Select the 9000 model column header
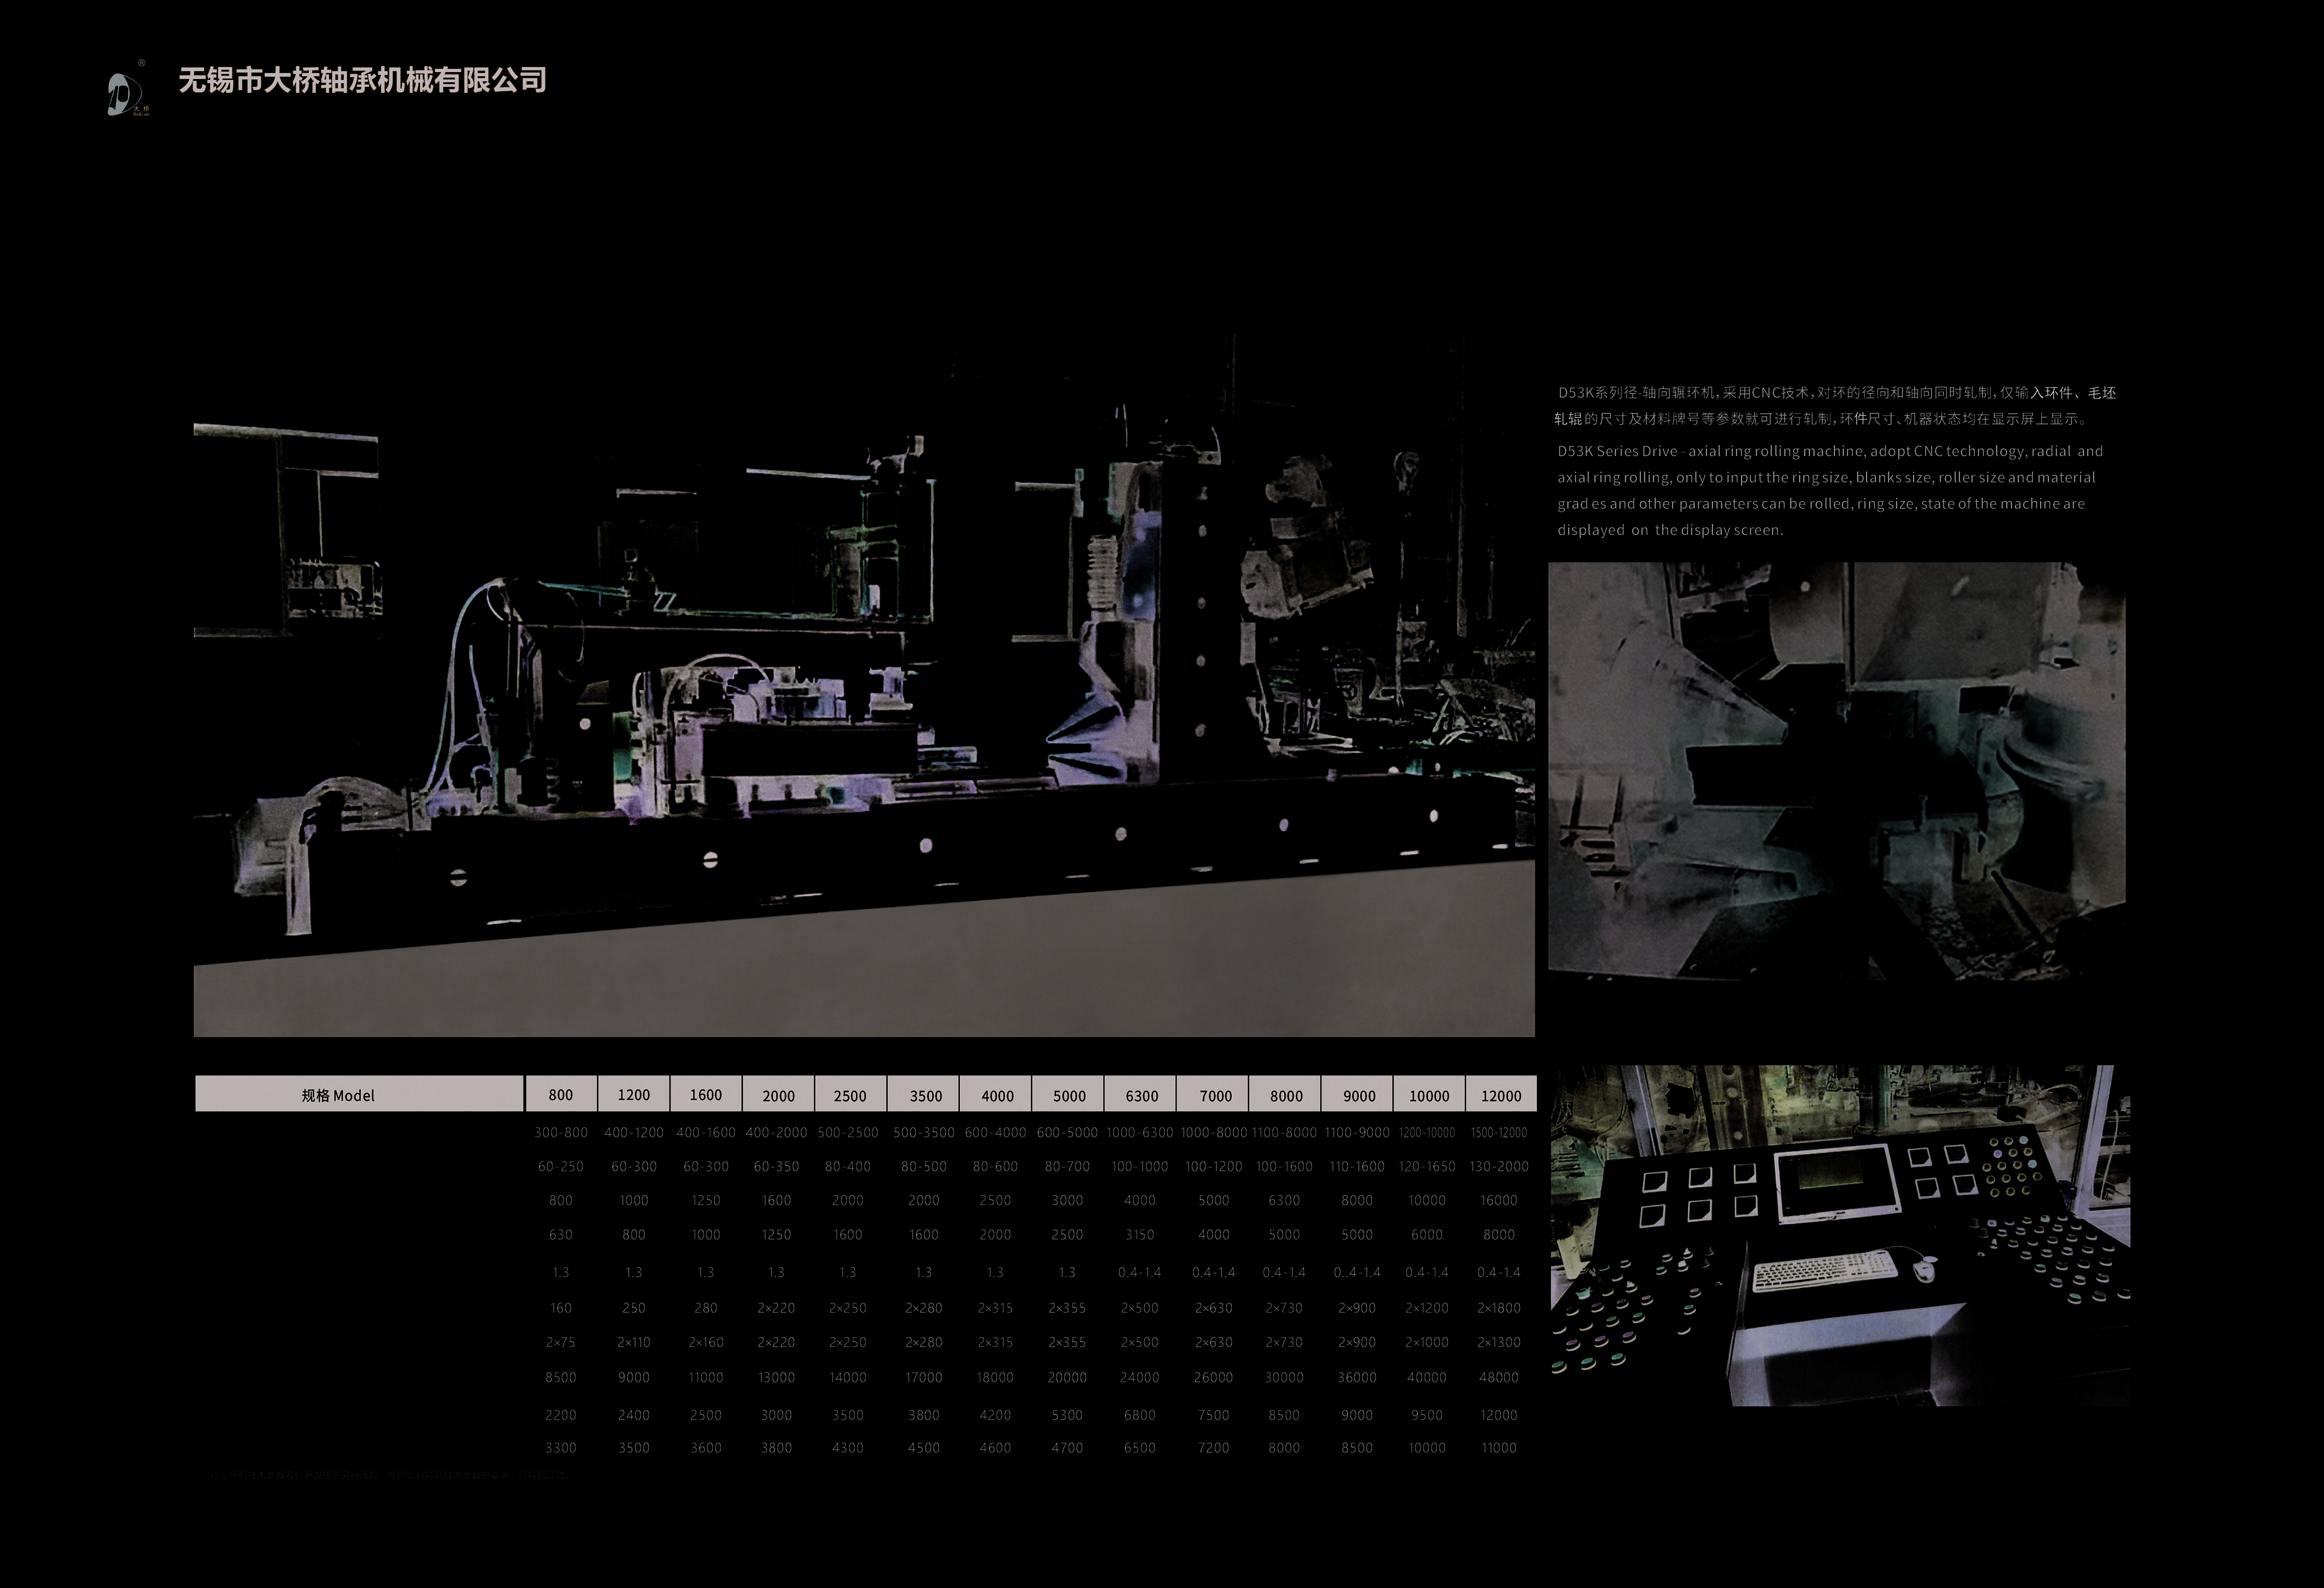This screenshot has height=1588, width=2324. 1358,1094
